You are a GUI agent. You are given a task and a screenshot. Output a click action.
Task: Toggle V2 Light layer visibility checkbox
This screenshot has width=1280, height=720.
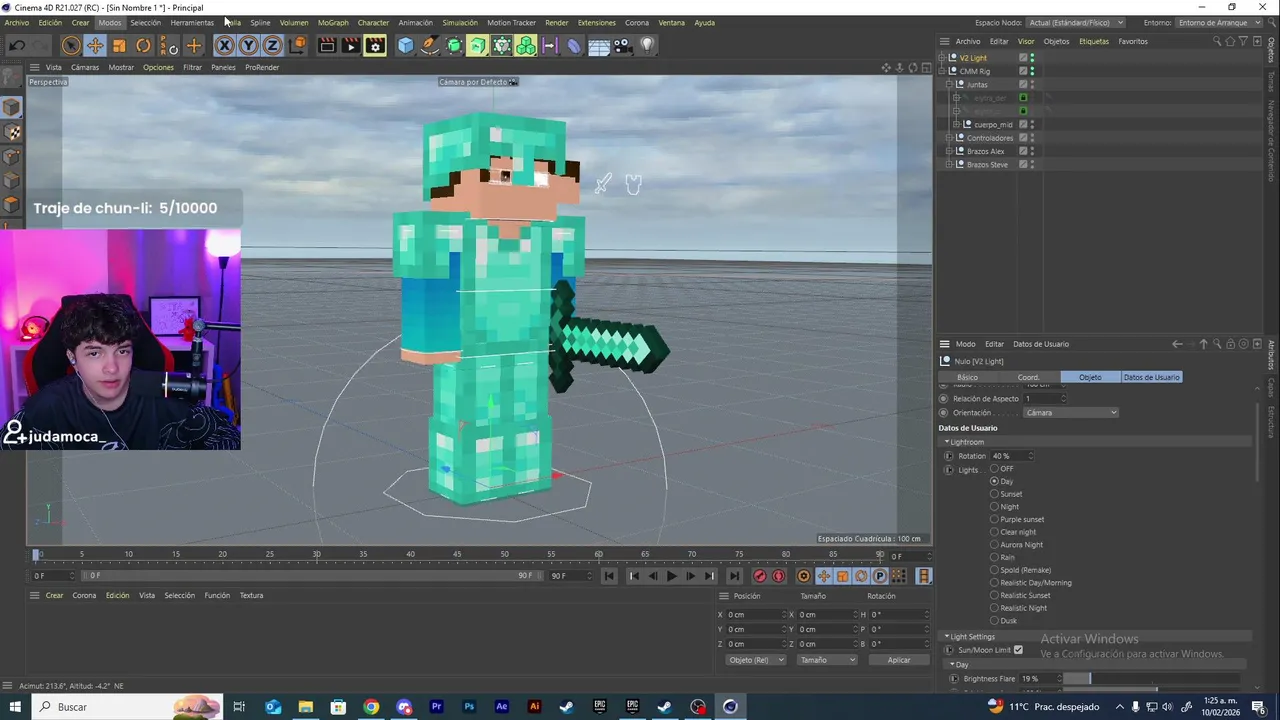[x=1023, y=58]
